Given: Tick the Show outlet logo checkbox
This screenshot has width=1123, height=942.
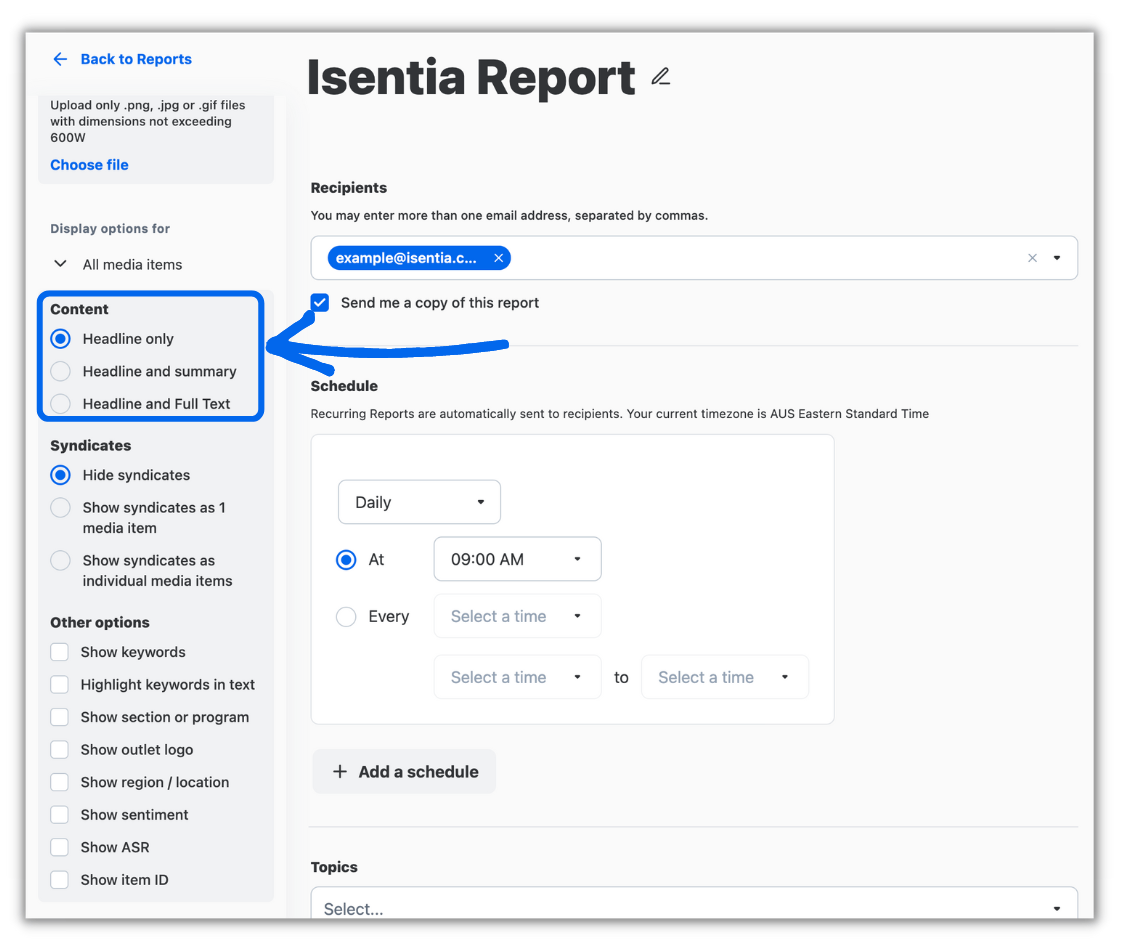Looking at the screenshot, I should click(59, 749).
